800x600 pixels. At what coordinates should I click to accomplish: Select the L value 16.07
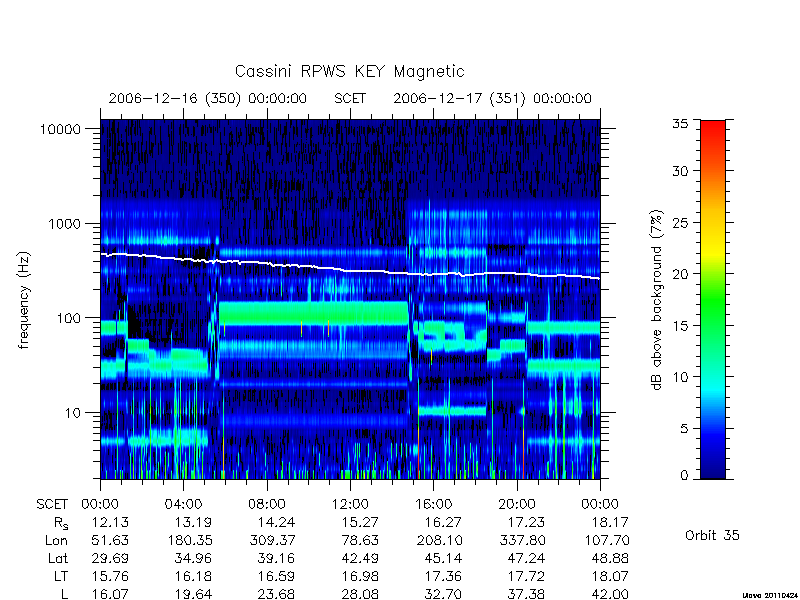coord(110,594)
